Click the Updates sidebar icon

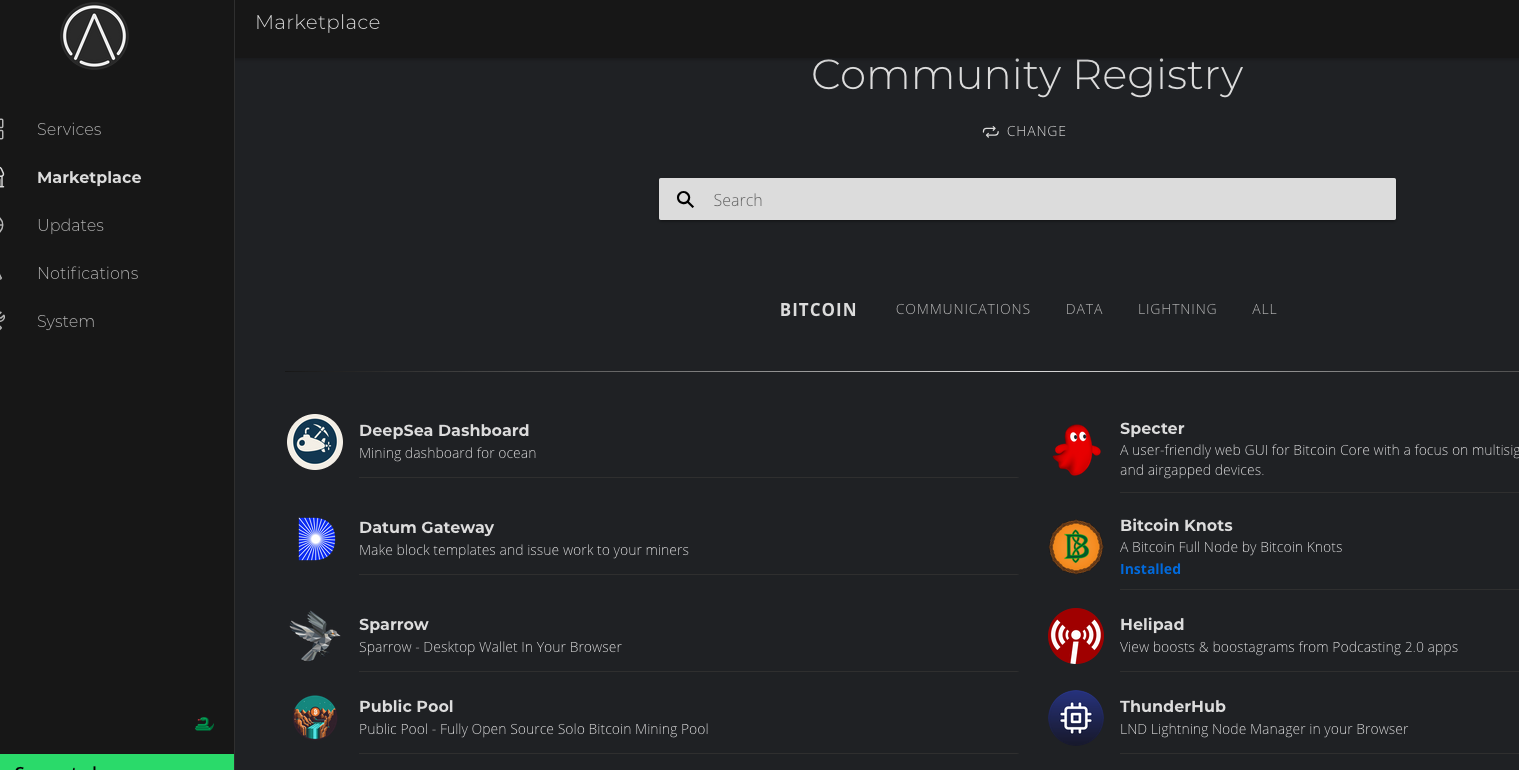click(x=2, y=225)
